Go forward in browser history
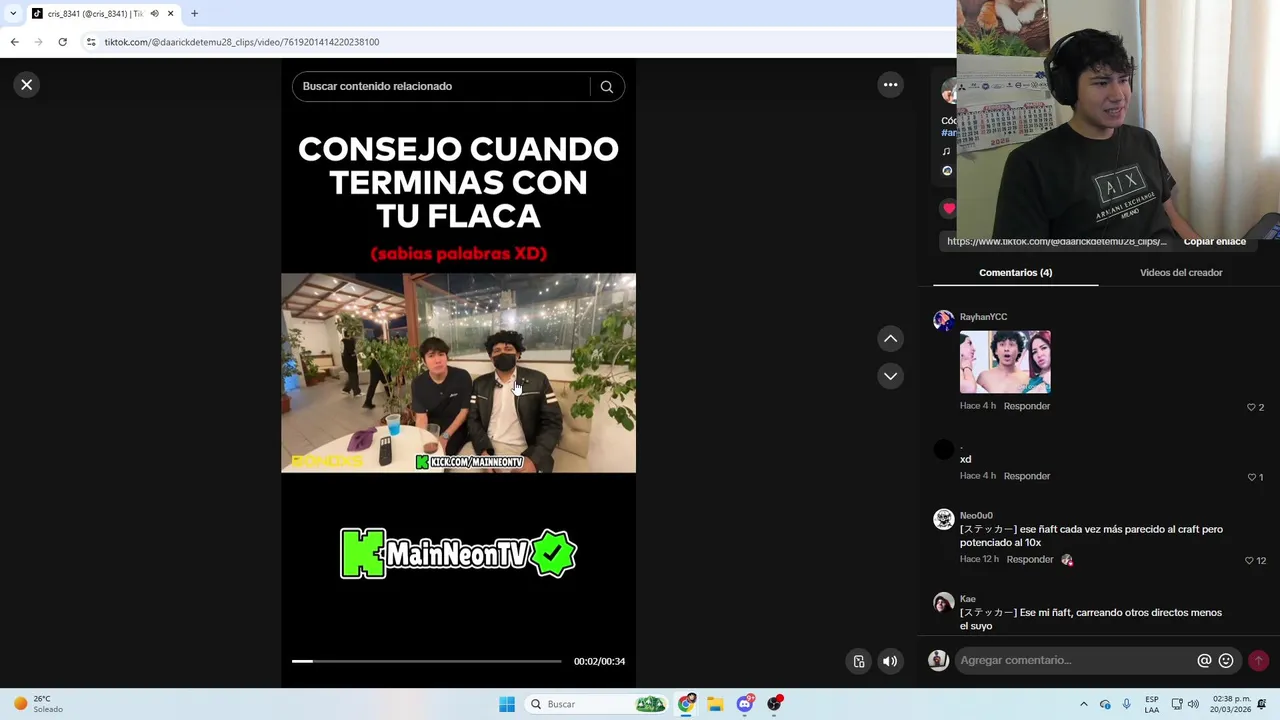 (x=38, y=42)
